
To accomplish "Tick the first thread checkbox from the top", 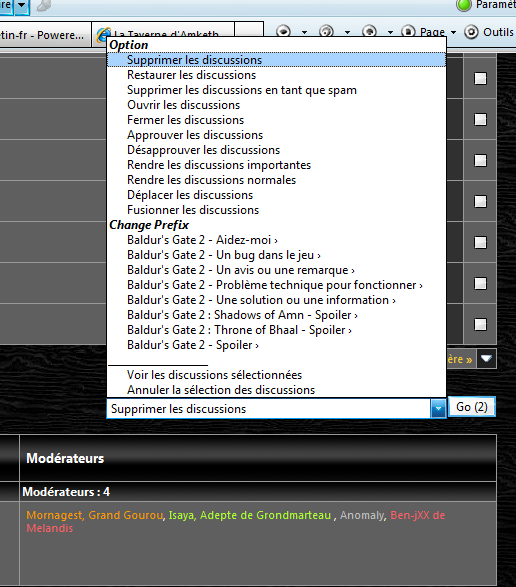I will pos(480,79).
